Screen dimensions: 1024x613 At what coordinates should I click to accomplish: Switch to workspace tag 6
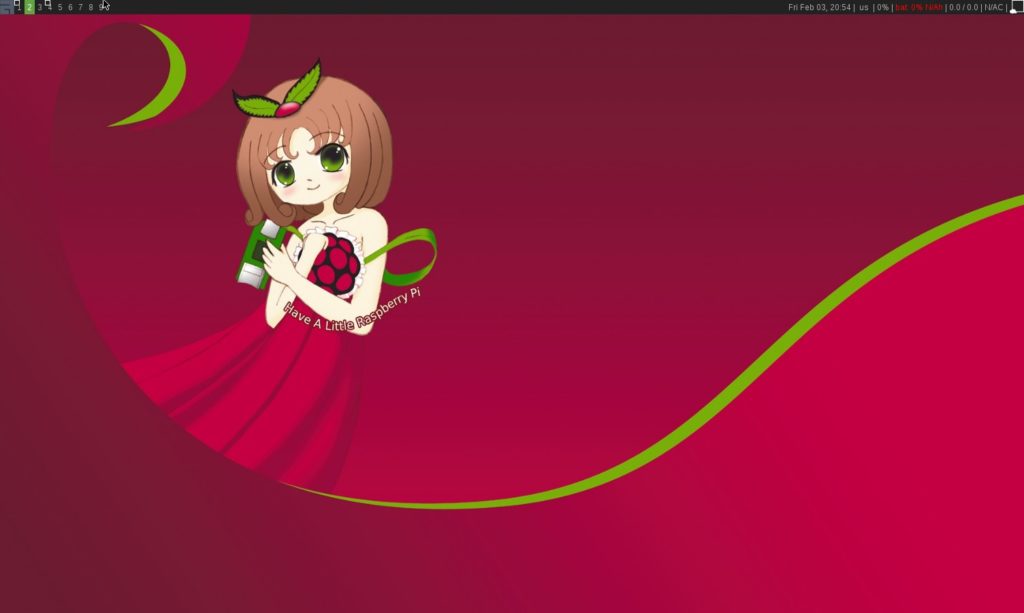tap(71, 7)
